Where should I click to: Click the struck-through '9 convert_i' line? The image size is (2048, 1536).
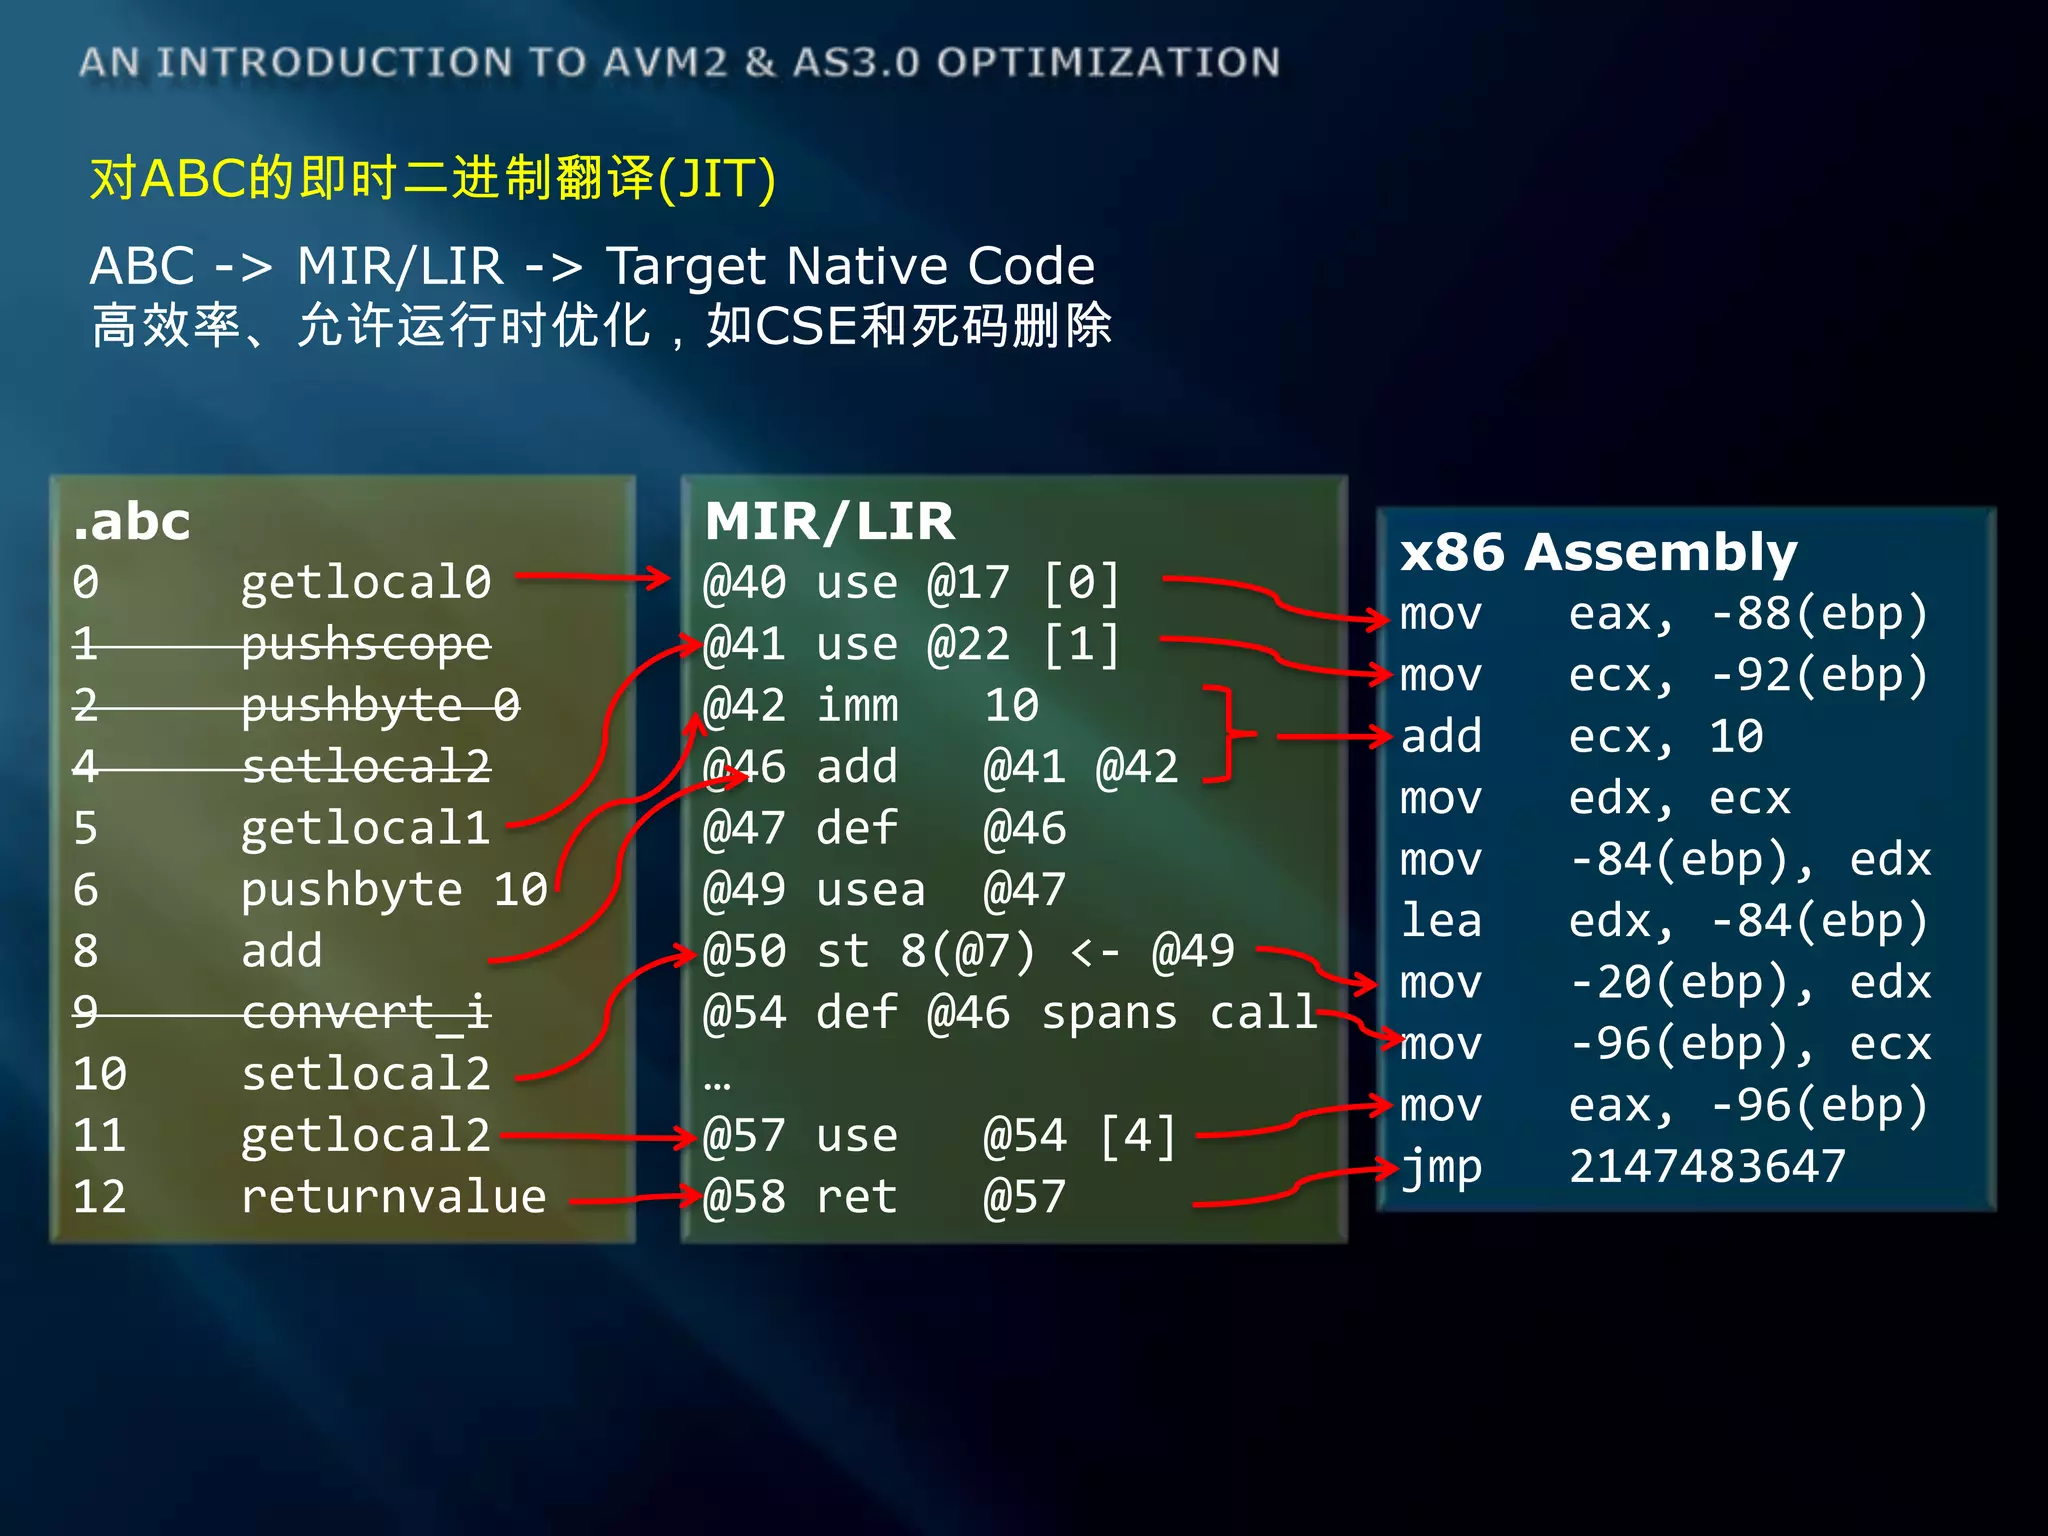pyautogui.click(x=282, y=1013)
